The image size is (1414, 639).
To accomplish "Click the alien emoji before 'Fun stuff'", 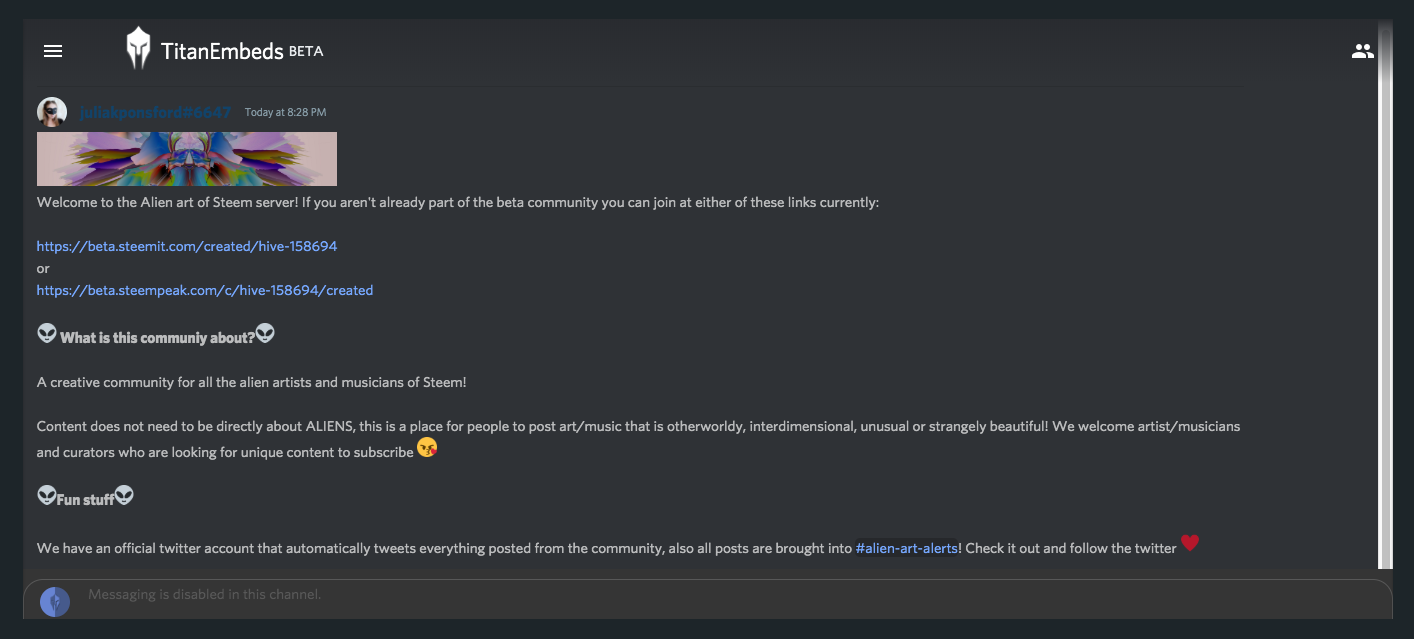I will [x=47, y=495].
